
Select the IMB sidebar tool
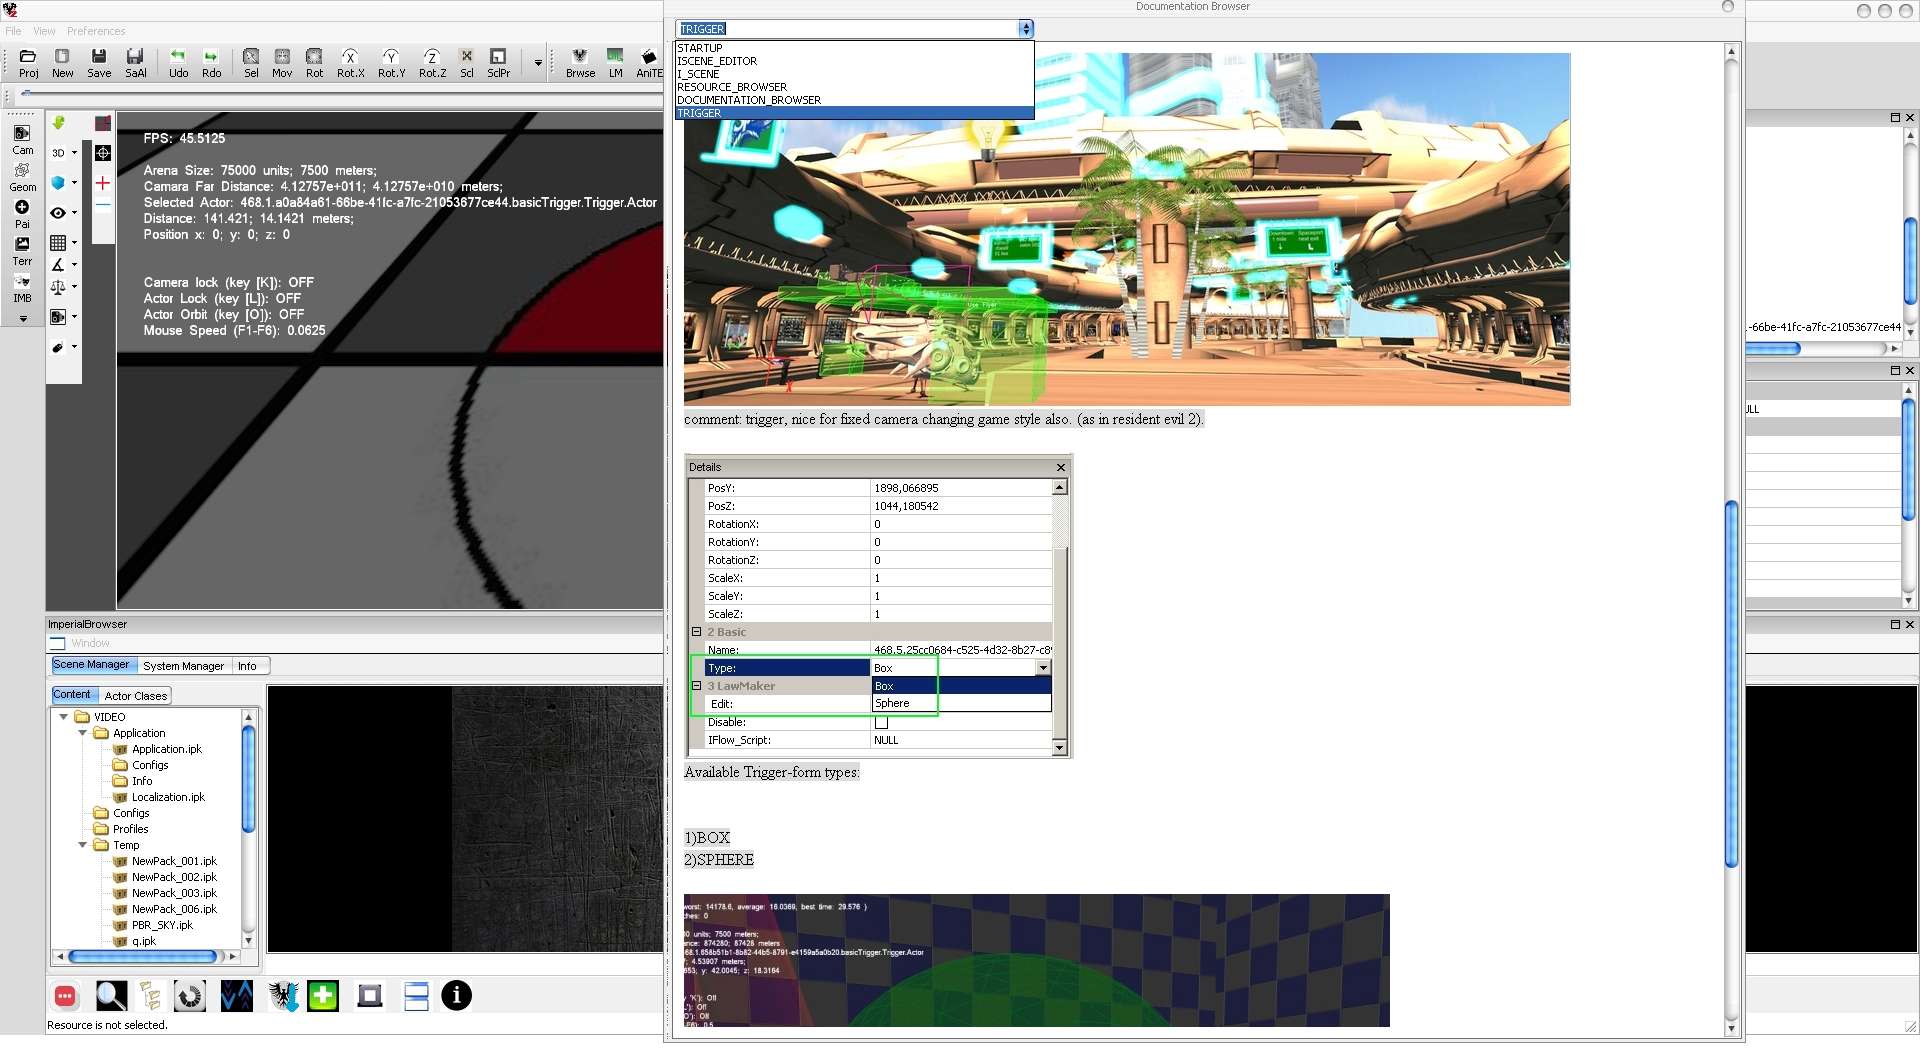click(x=22, y=288)
